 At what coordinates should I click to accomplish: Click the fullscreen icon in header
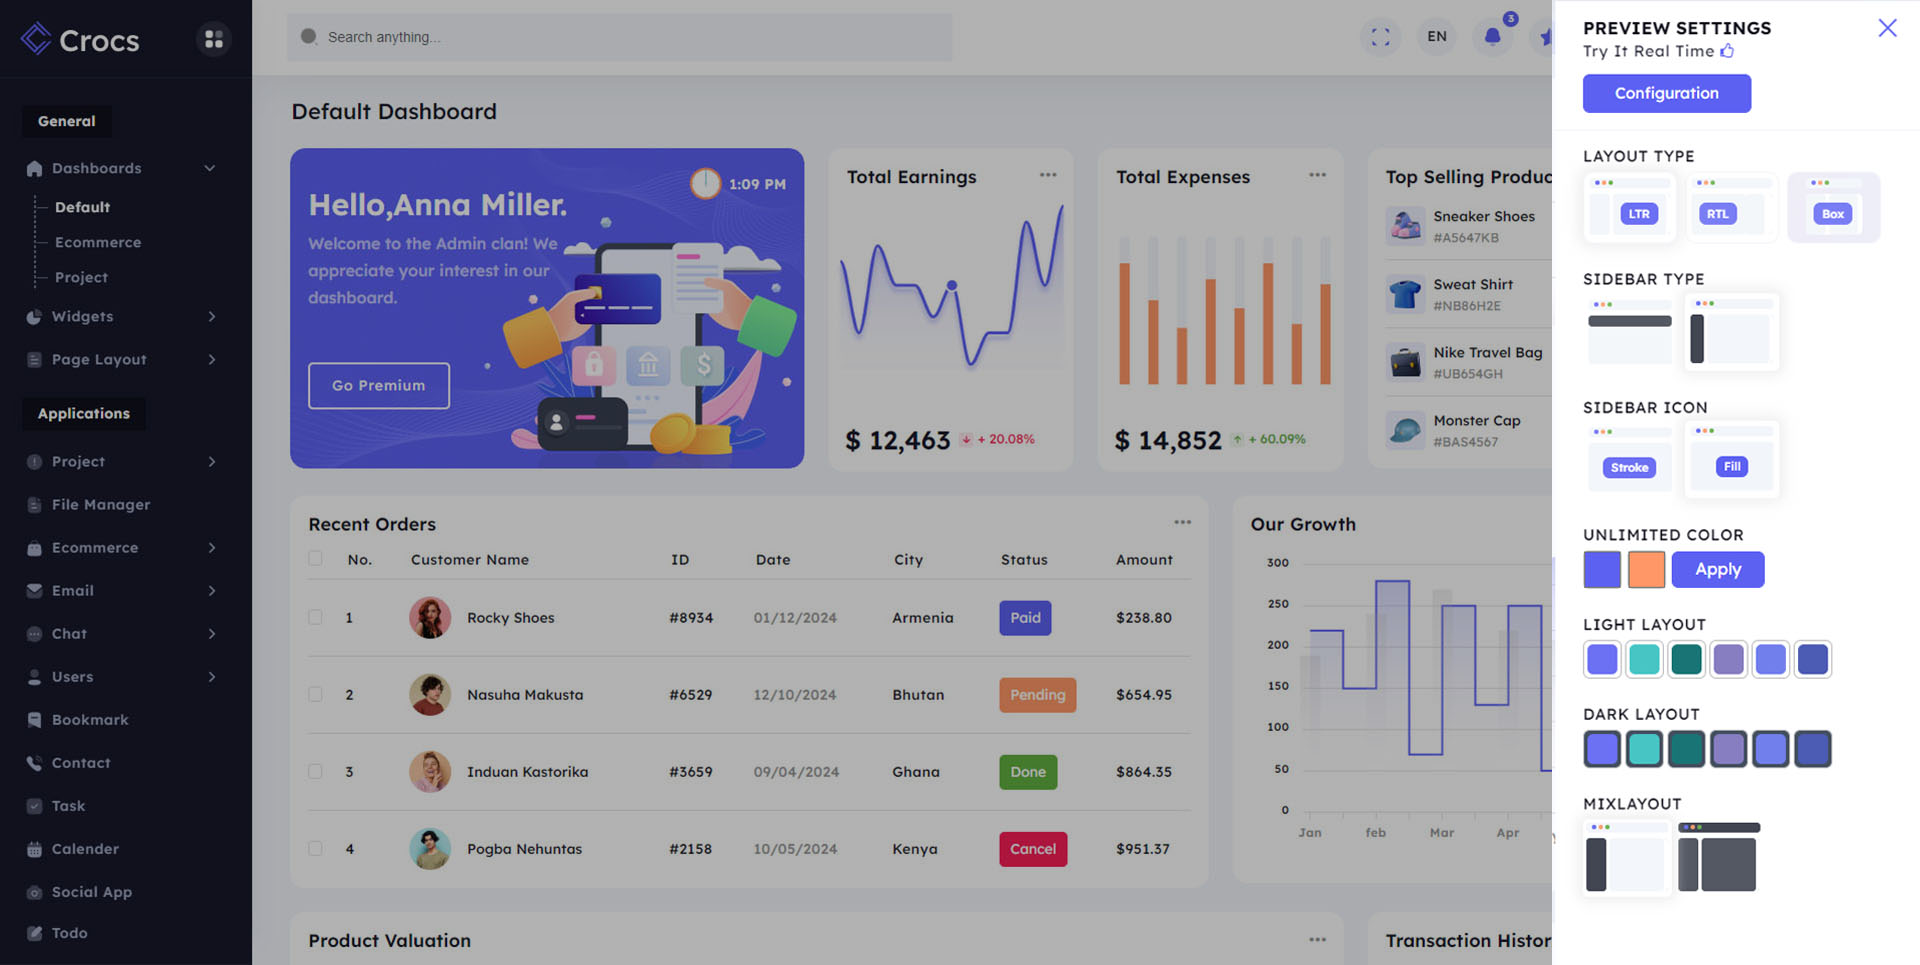1380,37
